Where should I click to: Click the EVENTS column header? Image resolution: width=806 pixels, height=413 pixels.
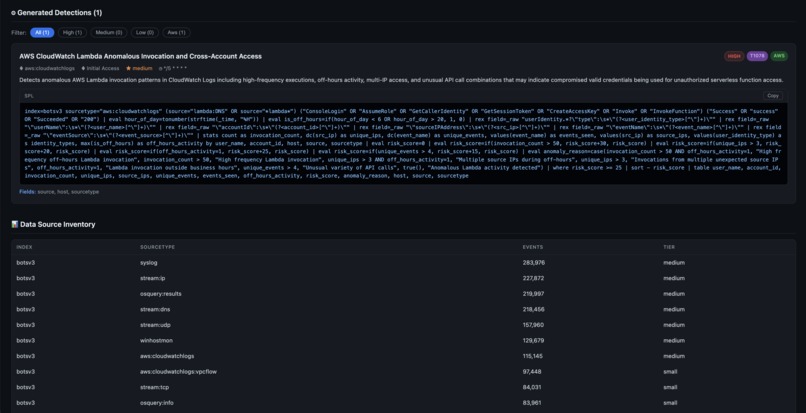pos(533,247)
